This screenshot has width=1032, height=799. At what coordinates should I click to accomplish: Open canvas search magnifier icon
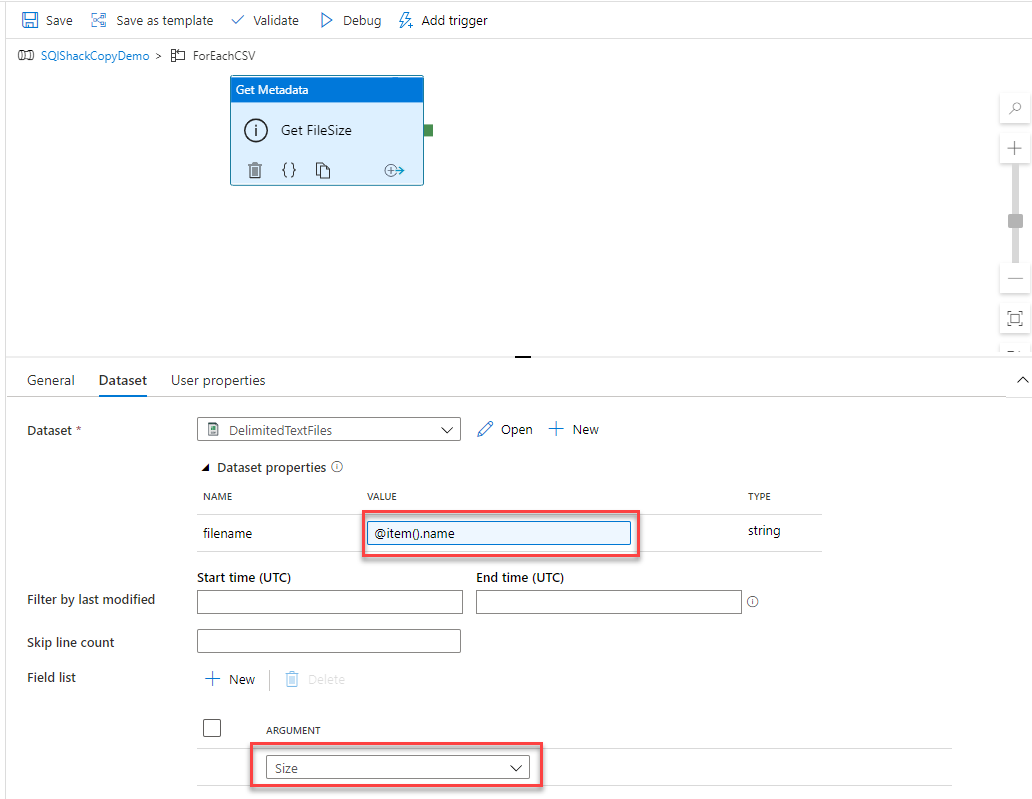[x=1015, y=108]
